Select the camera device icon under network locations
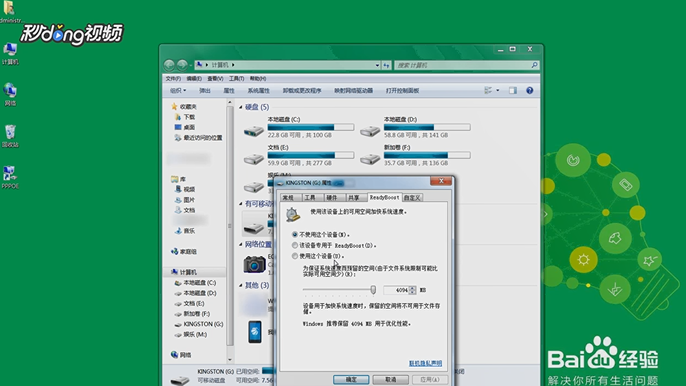686x386 pixels. pyautogui.click(x=255, y=264)
